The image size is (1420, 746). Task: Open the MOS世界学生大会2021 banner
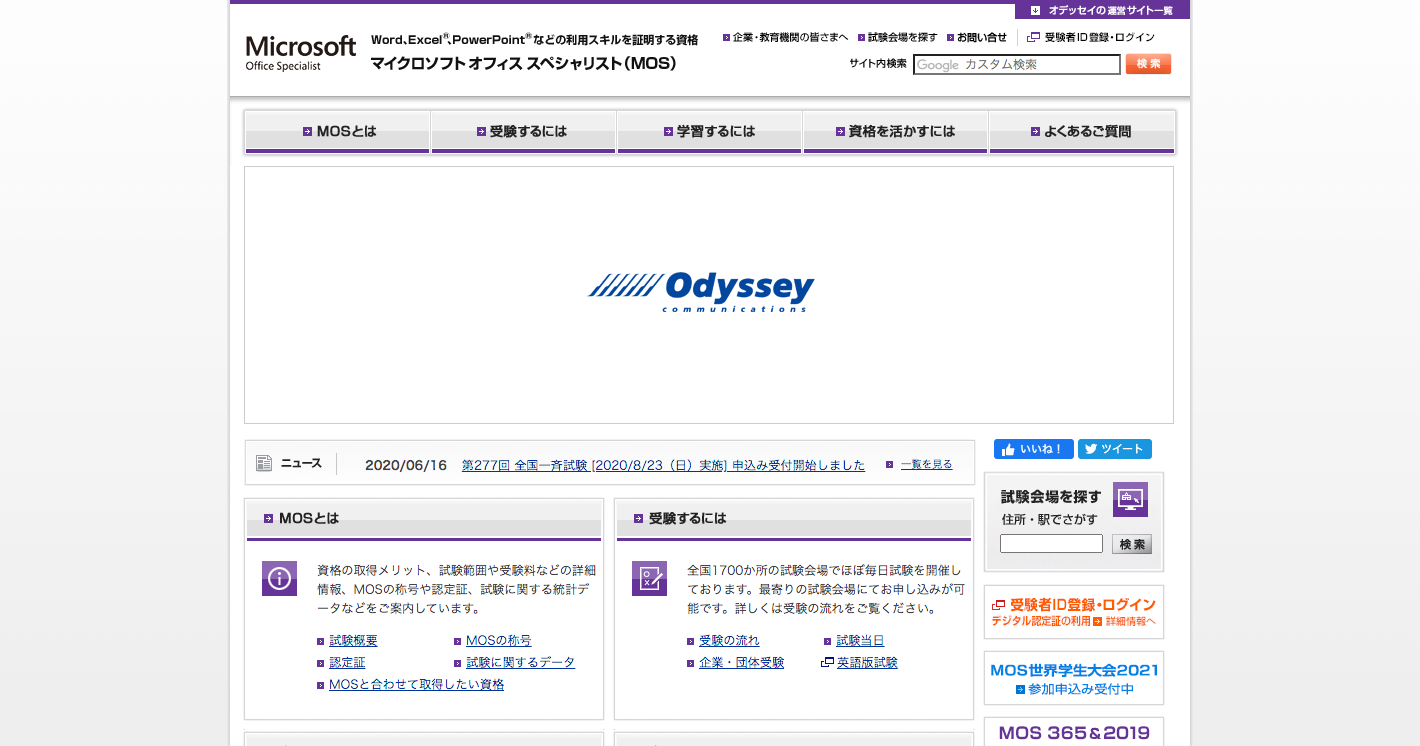[1074, 678]
